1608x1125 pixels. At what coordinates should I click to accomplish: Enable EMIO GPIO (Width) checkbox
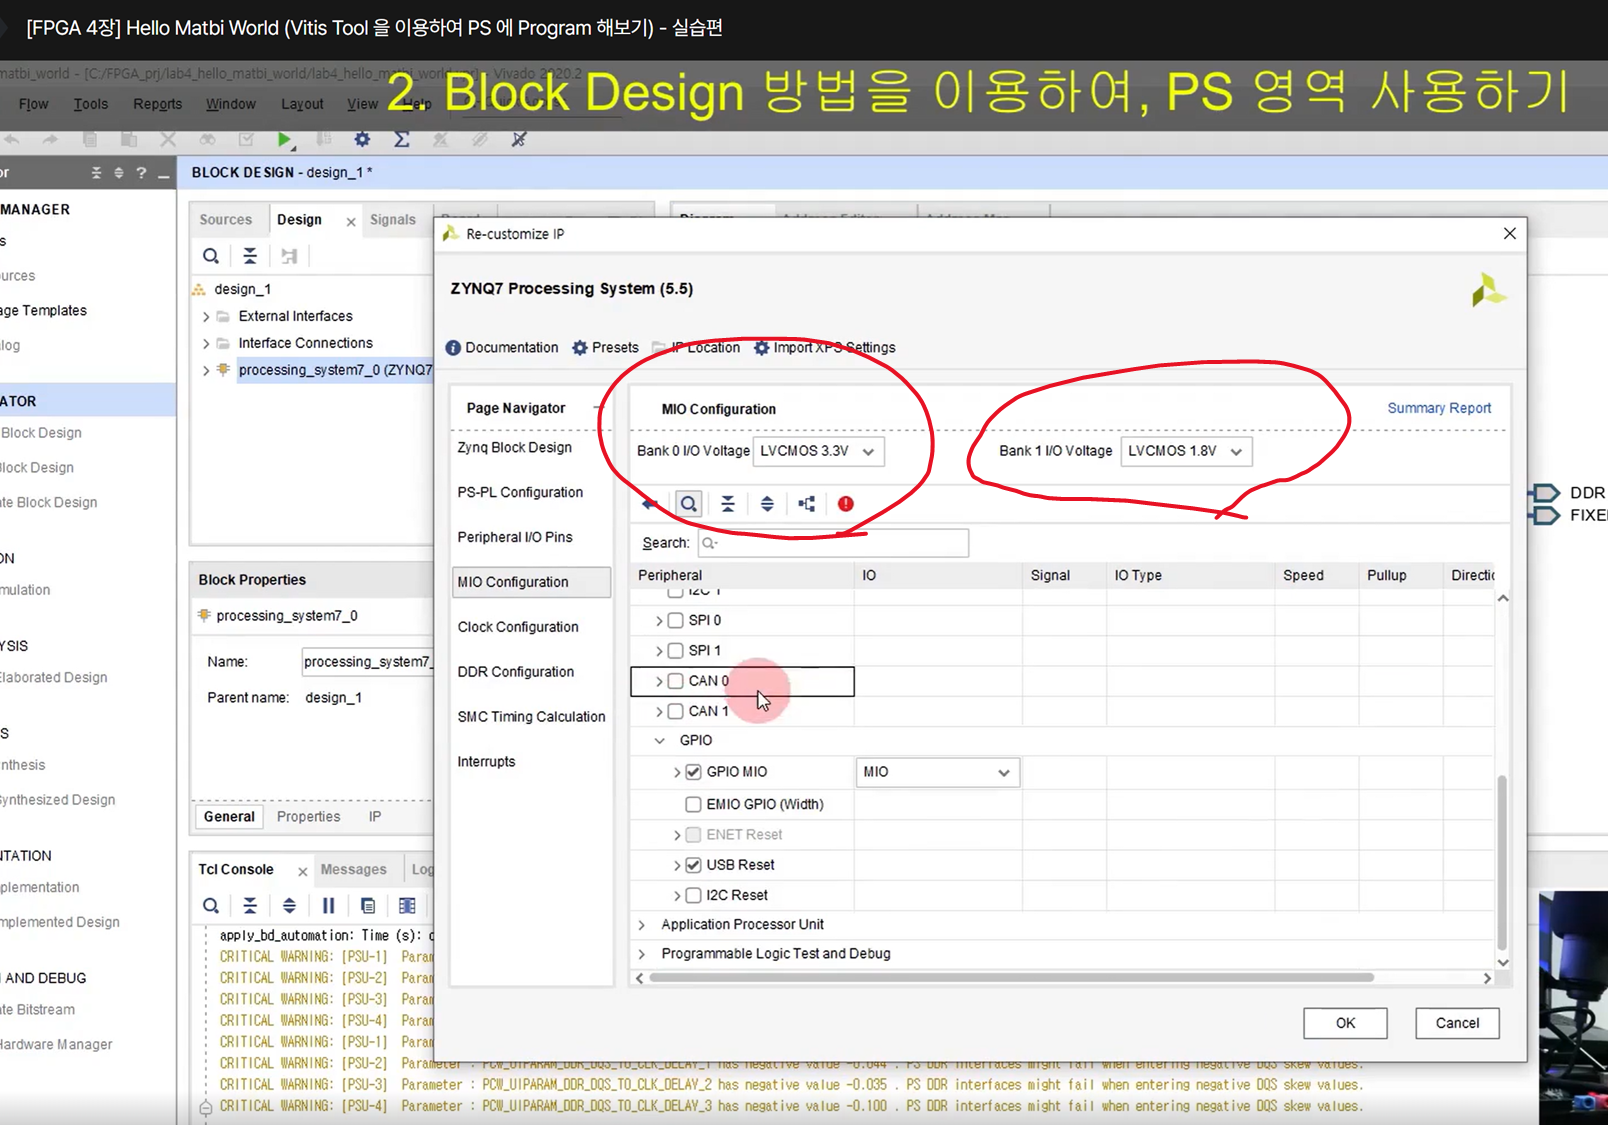tap(694, 804)
